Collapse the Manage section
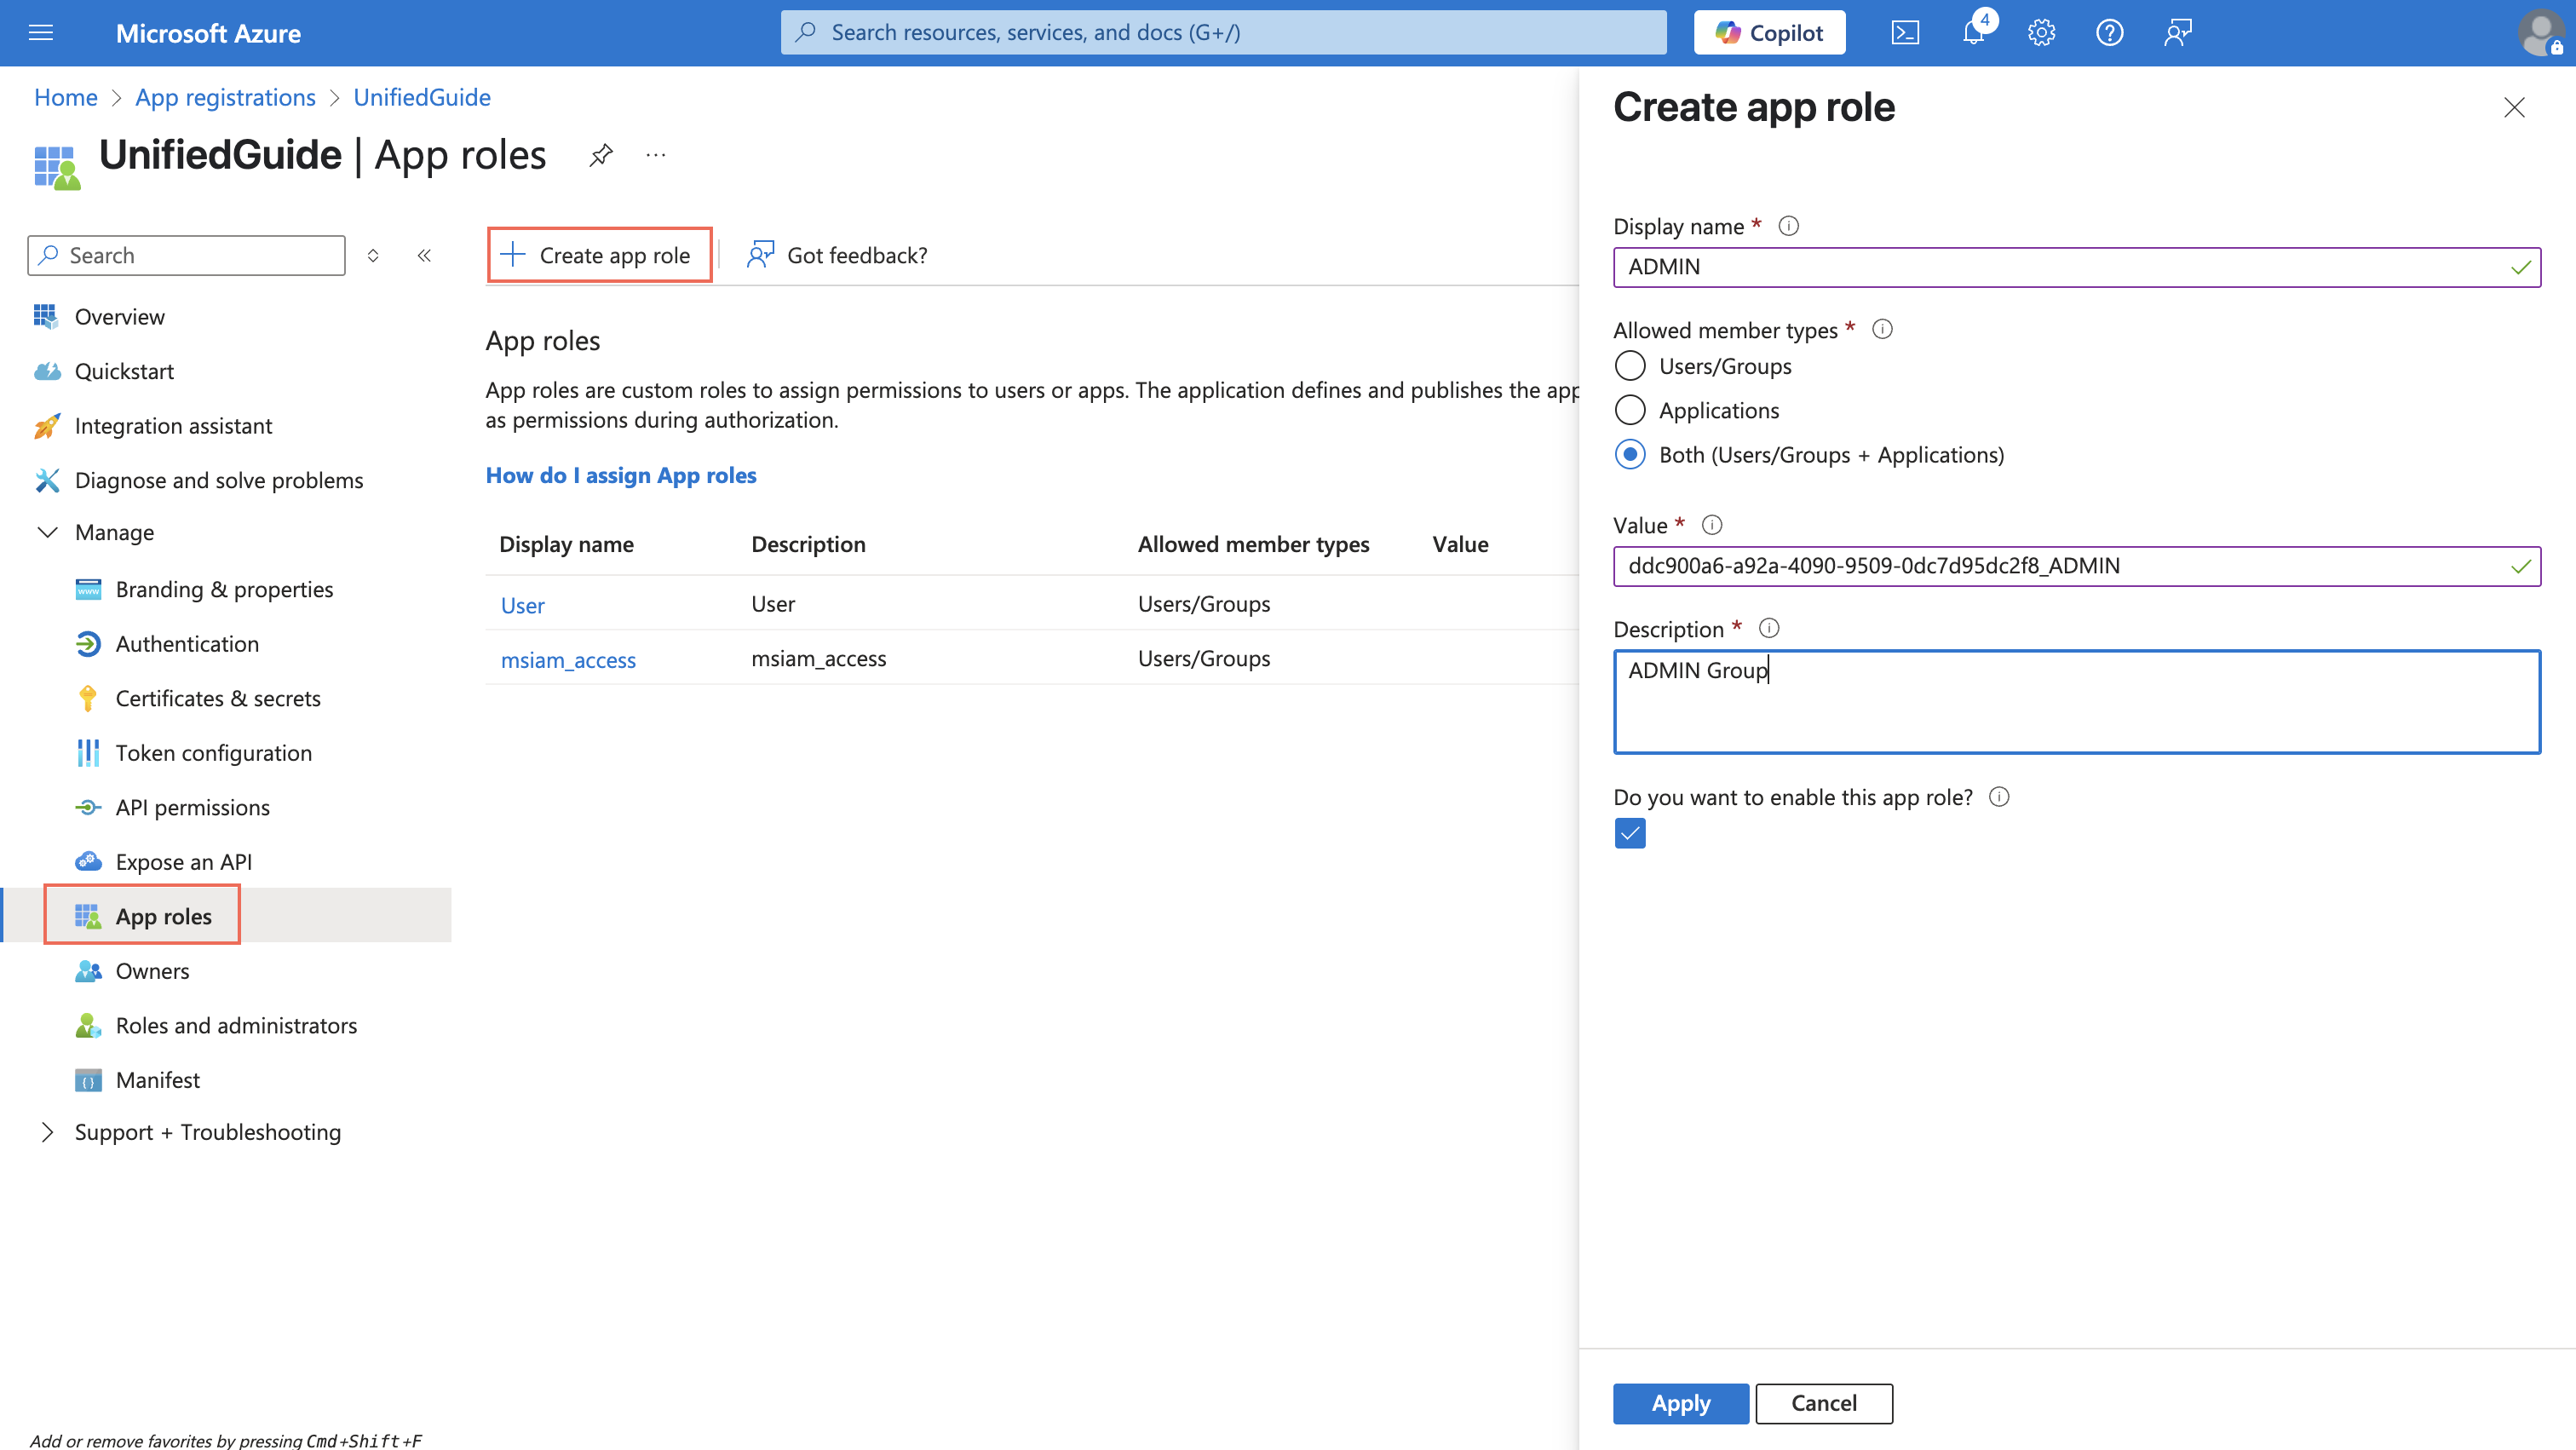This screenshot has height=1450, width=2576. coord(47,532)
